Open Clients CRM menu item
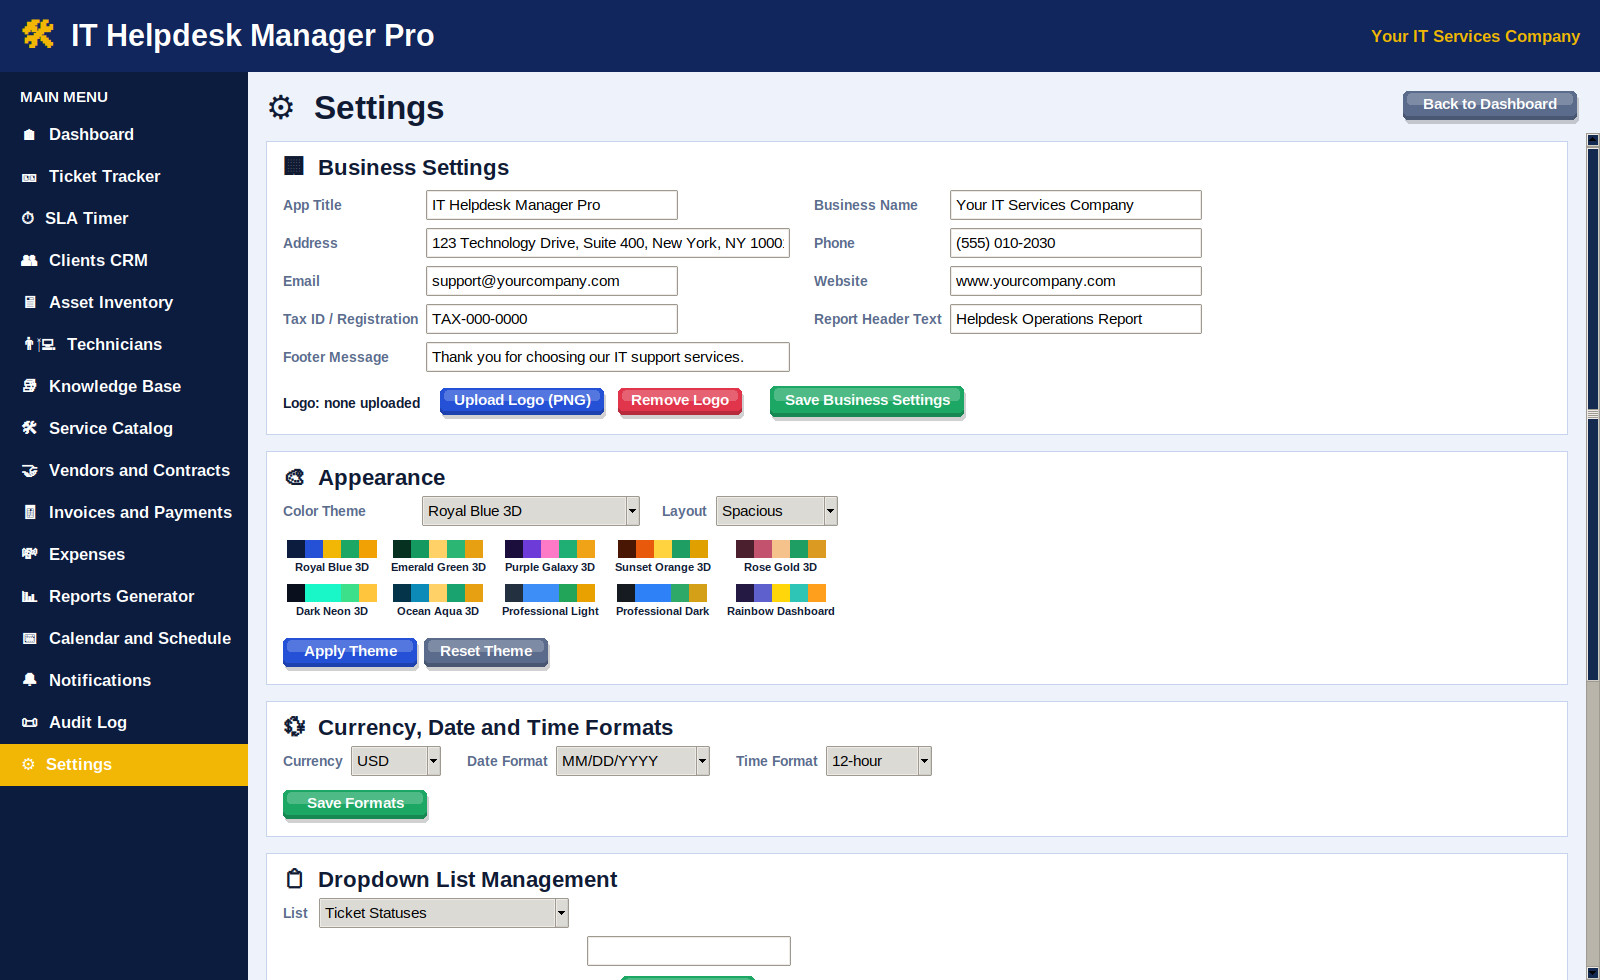This screenshot has height=980, width=1600. pyautogui.click(x=124, y=260)
